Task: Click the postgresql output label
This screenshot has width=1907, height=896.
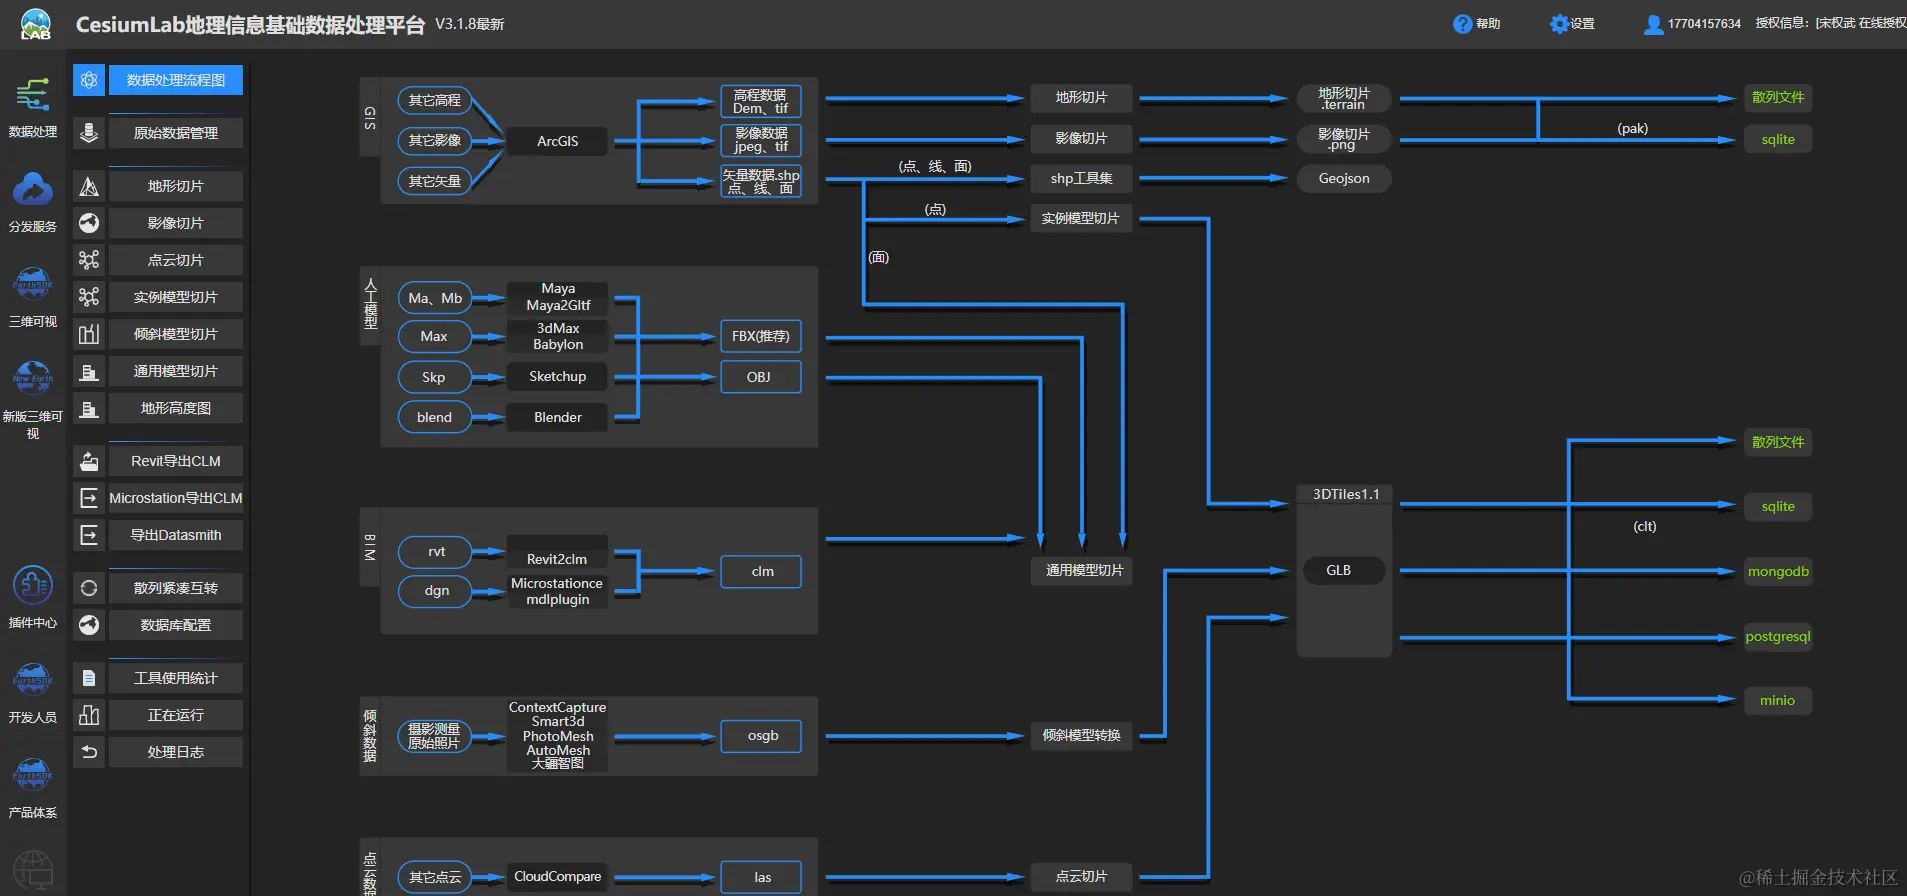Action: pyautogui.click(x=1778, y=636)
